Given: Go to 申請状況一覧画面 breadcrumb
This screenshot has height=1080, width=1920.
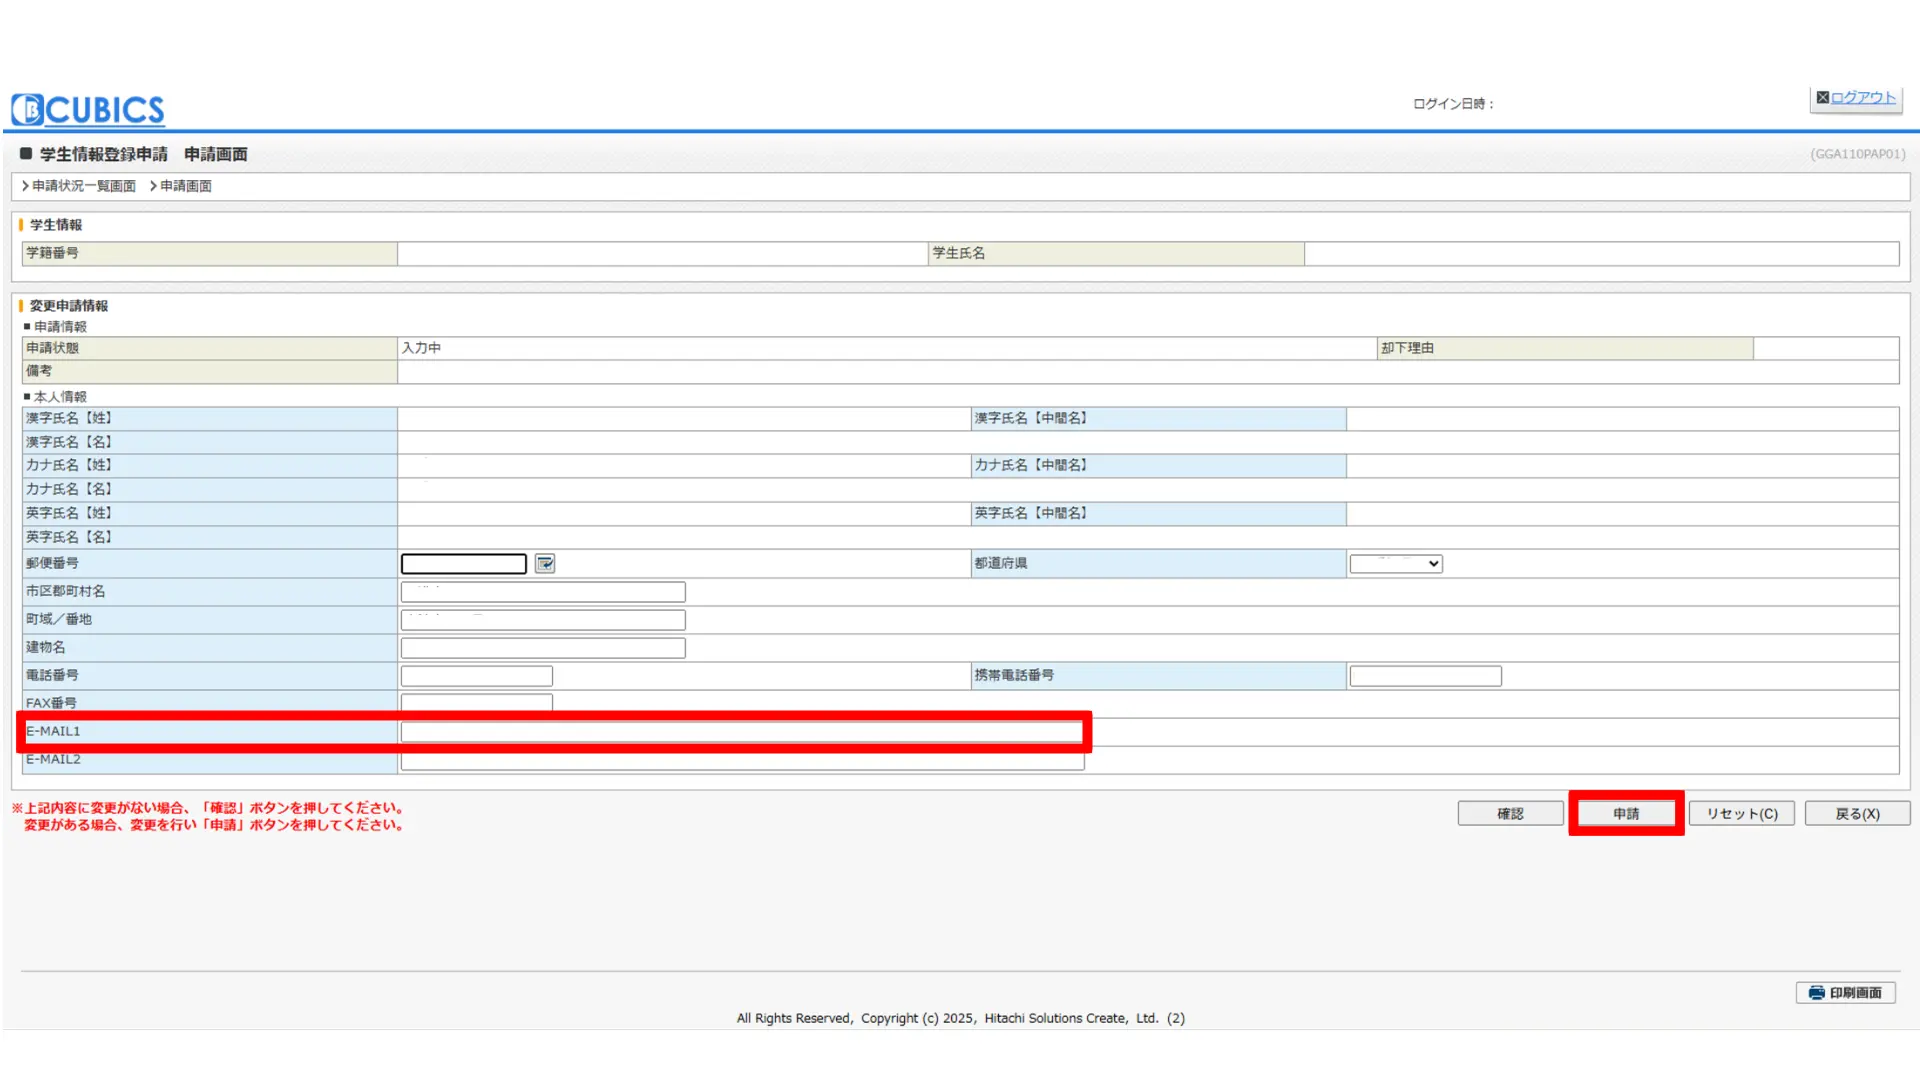Looking at the screenshot, I should coord(83,186).
